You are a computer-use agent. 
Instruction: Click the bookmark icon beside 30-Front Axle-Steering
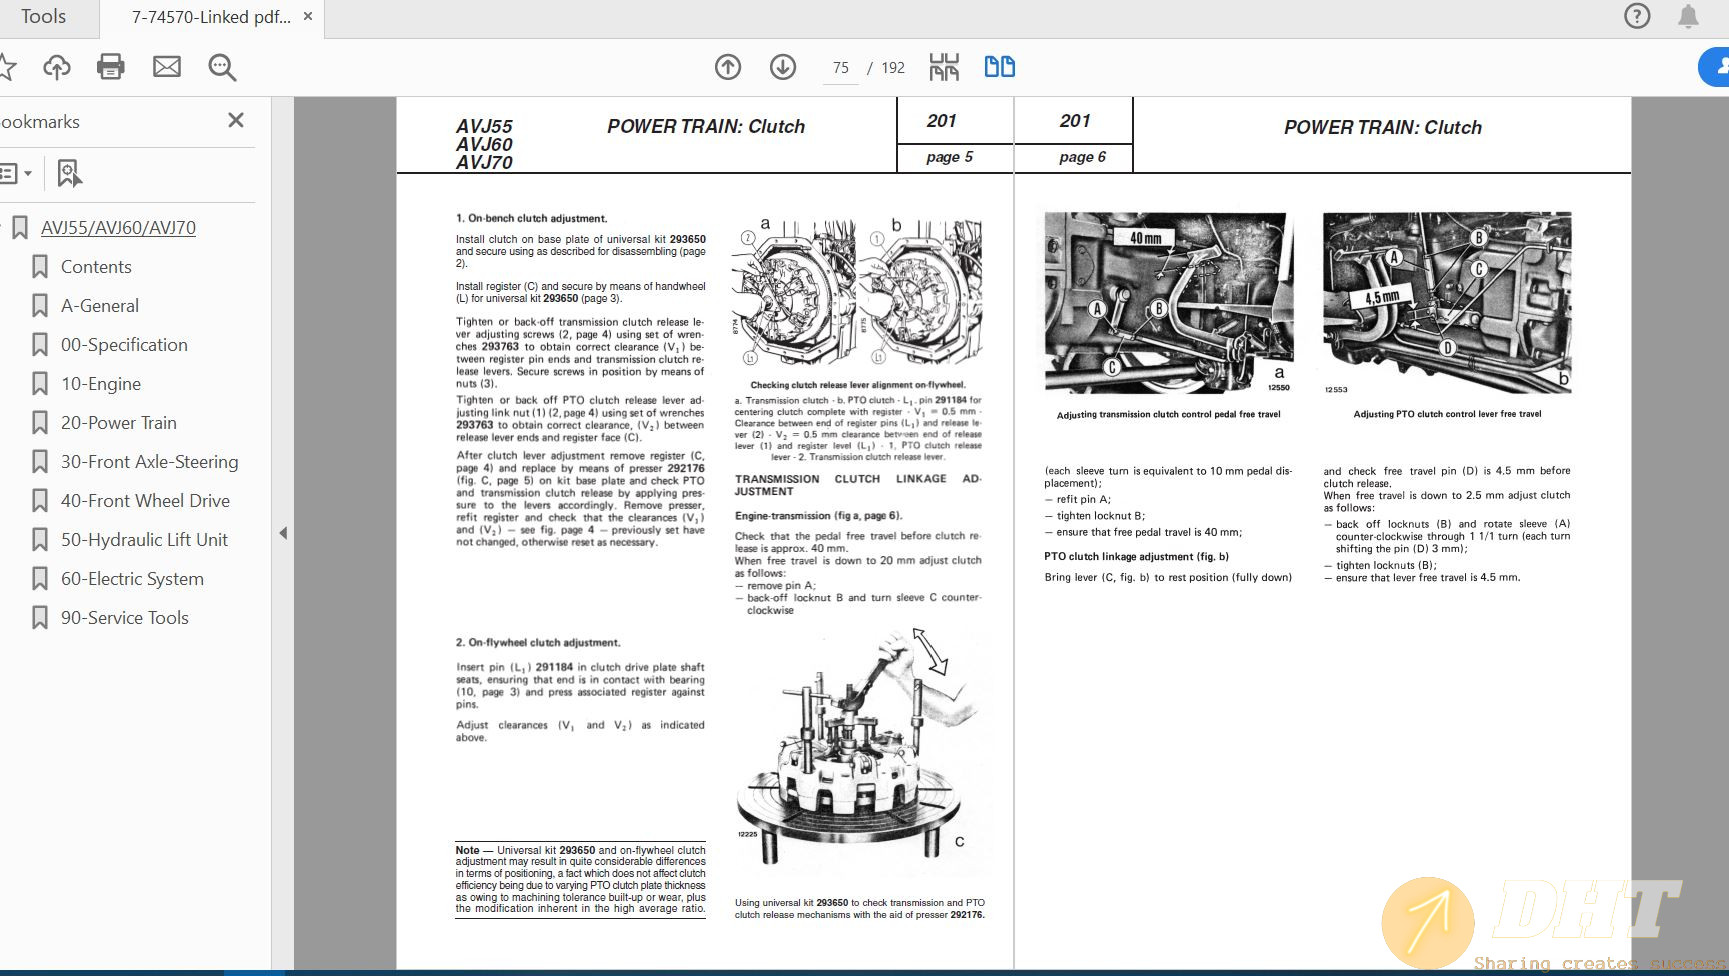coord(40,462)
